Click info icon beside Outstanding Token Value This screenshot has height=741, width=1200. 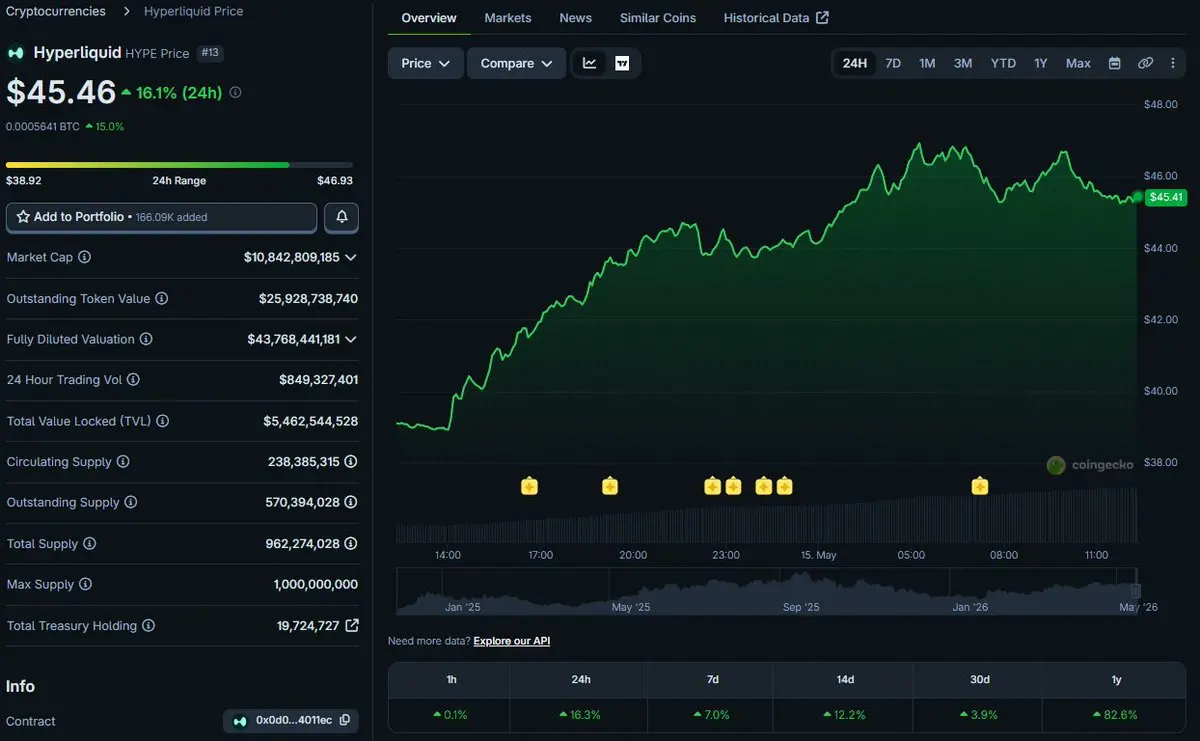click(x=161, y=298)
